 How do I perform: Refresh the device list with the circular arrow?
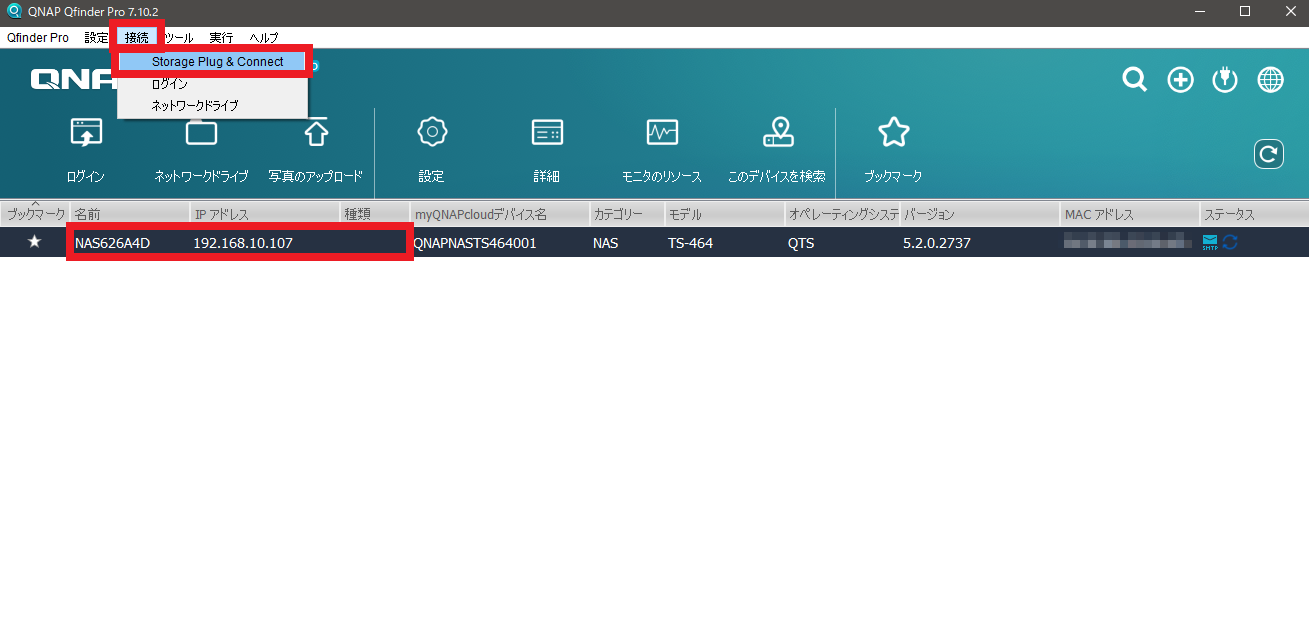1269,154
